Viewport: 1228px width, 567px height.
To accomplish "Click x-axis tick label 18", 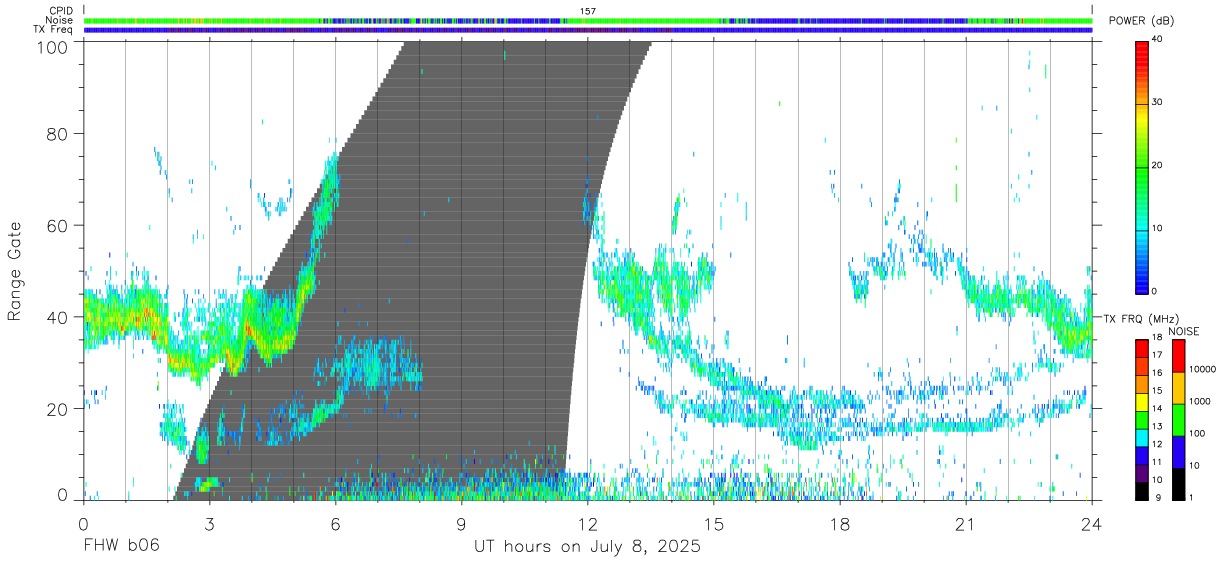I will tap(840, 523).
